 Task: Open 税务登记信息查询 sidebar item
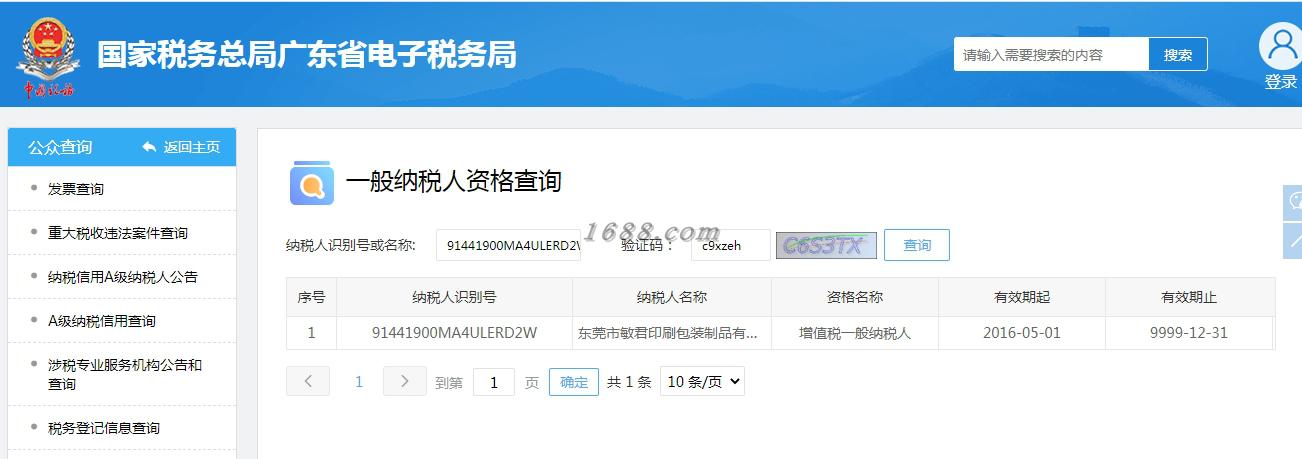(x=104, y=428)
